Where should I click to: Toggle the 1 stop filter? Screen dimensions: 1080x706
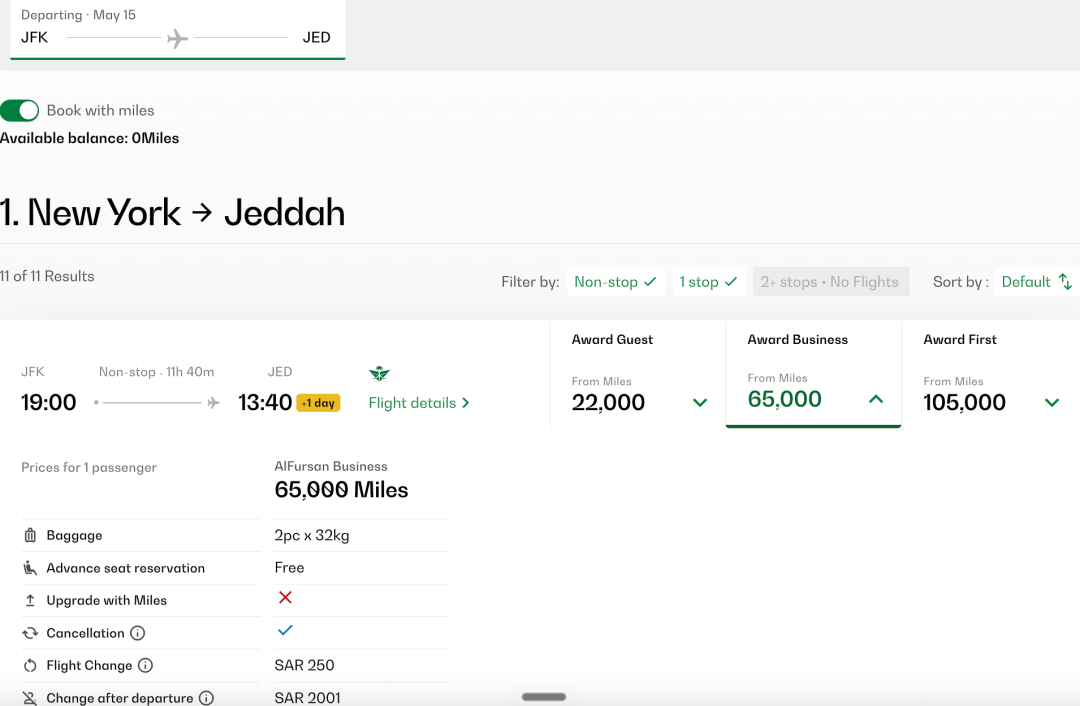(708, 282)
